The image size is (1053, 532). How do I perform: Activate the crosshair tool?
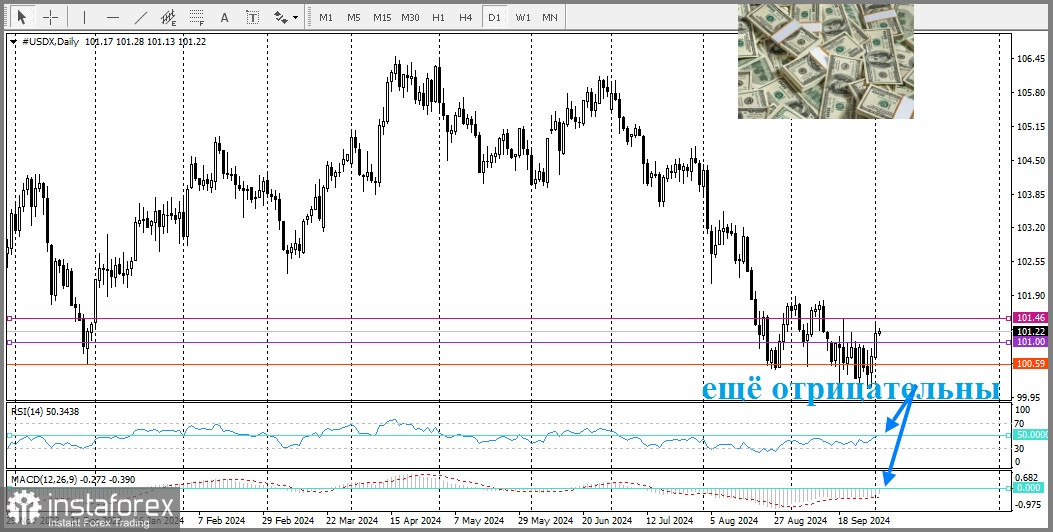51,17
